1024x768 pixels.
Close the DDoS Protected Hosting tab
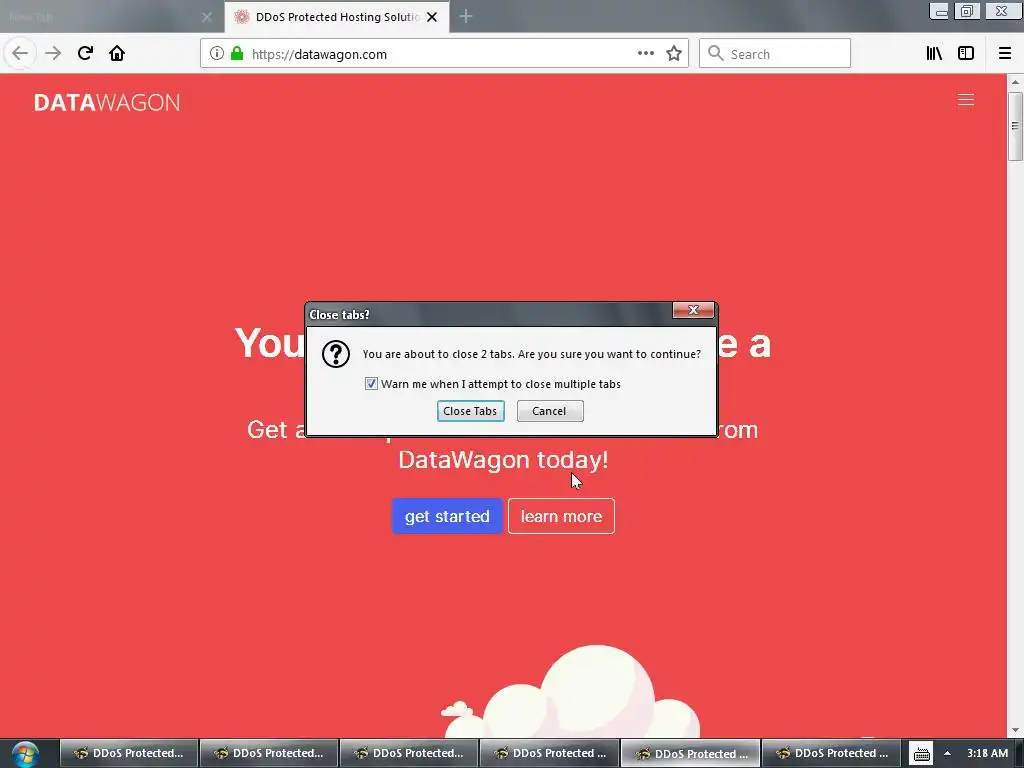tap(432, 17)
